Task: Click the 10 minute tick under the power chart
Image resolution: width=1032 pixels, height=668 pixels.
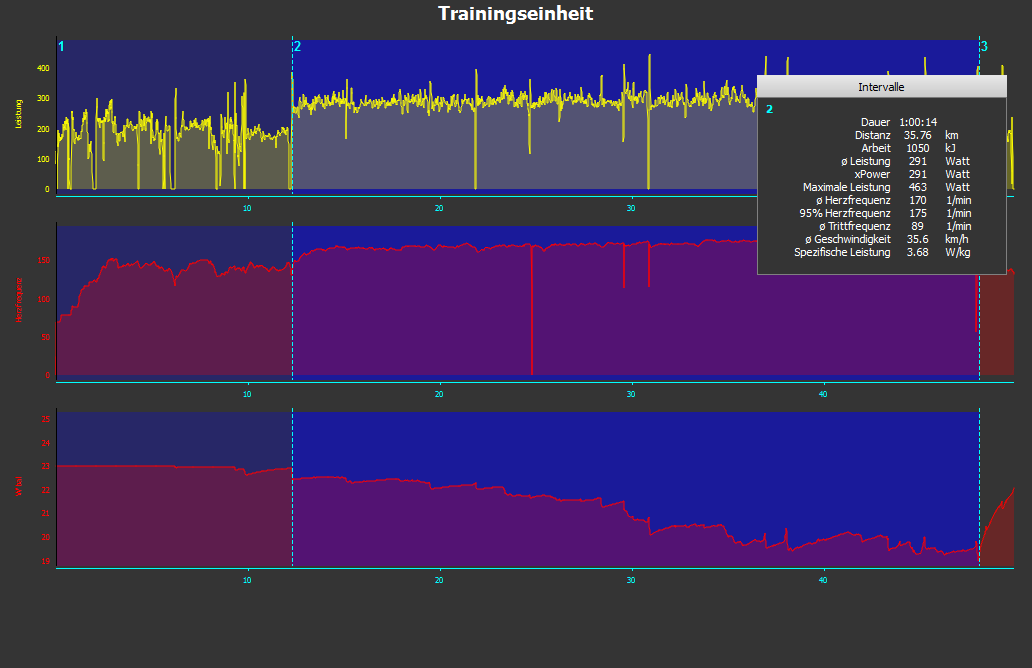Action: coord(247,207)
